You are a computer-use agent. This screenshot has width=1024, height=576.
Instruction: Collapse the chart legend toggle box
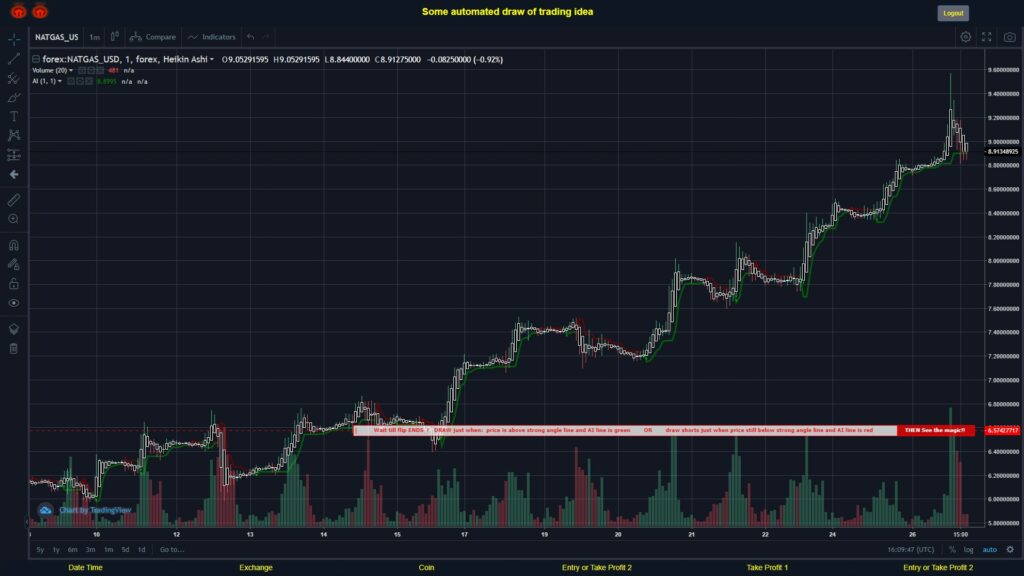(36, 59)
